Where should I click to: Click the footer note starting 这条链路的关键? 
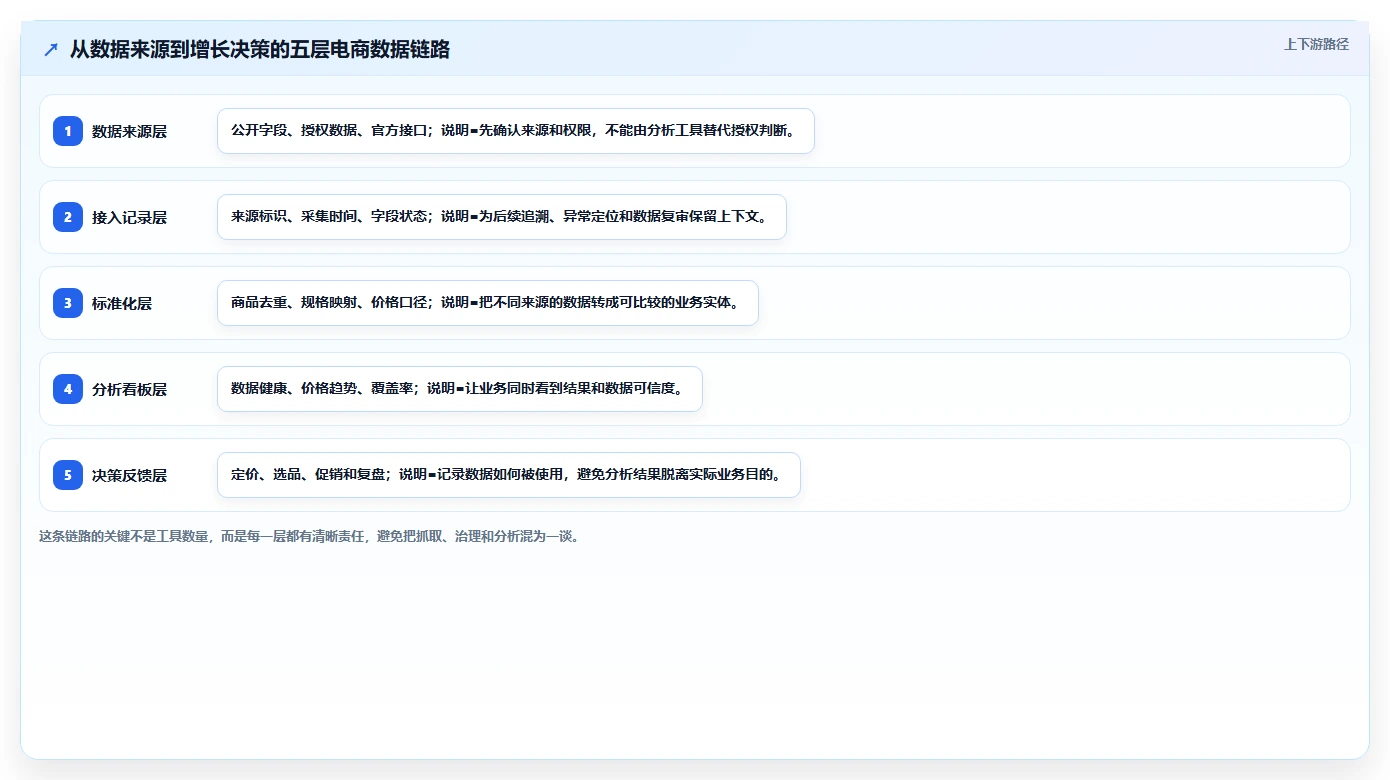(x=309, y=536)
